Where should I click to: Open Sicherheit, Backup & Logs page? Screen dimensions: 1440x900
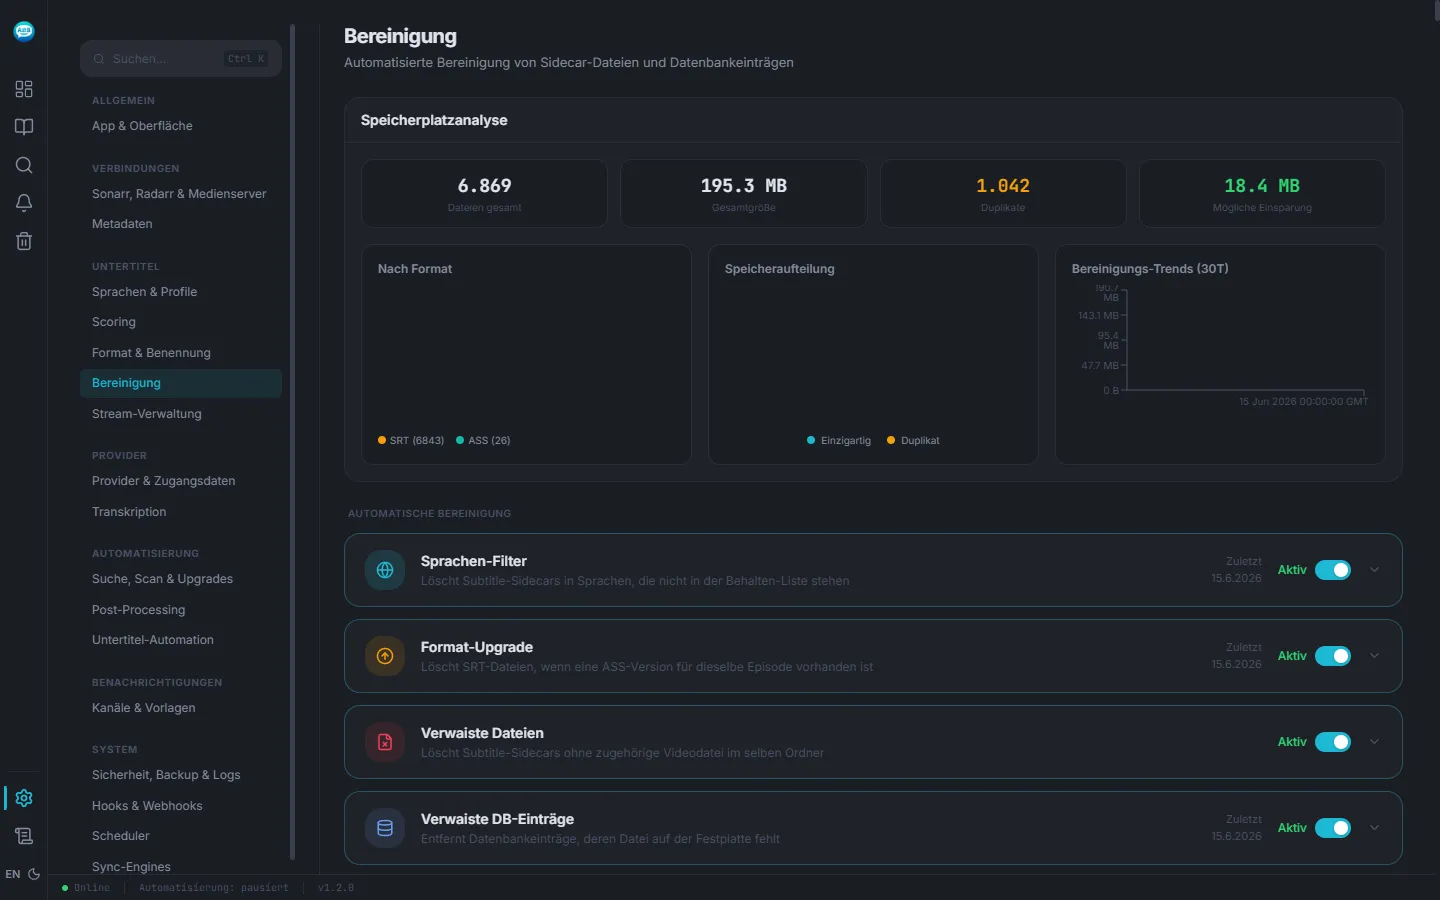click(181, 775)
